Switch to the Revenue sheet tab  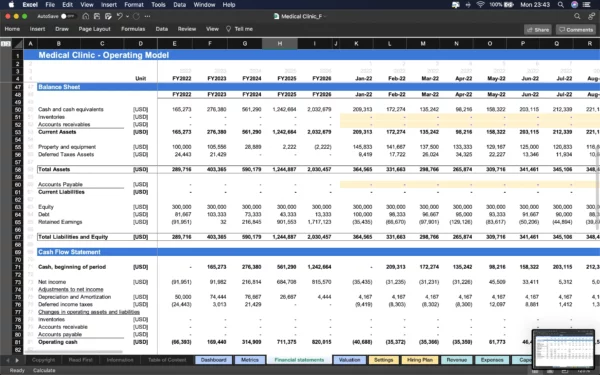[x=457, y=360]
